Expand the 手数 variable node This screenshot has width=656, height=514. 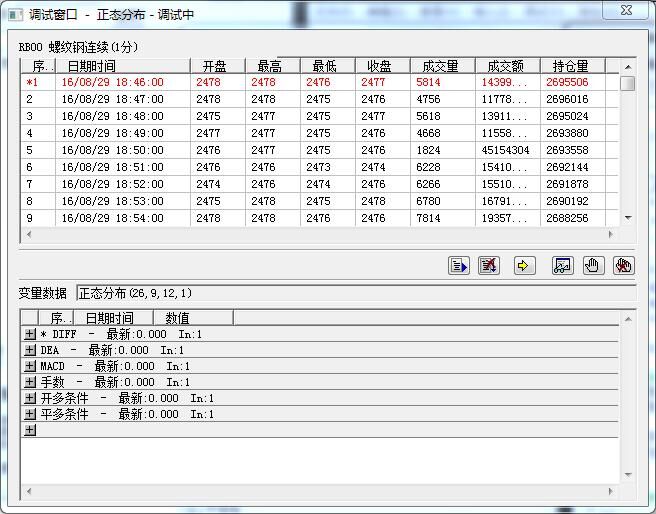30,382
